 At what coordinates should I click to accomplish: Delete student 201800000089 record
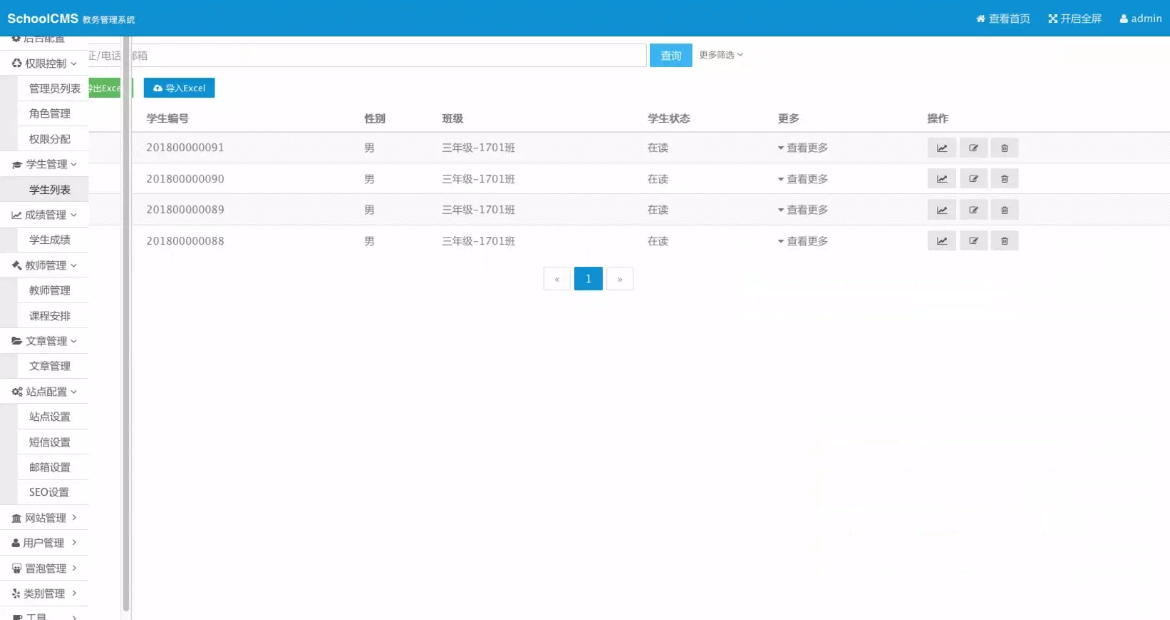click(x=1004, y=210)
